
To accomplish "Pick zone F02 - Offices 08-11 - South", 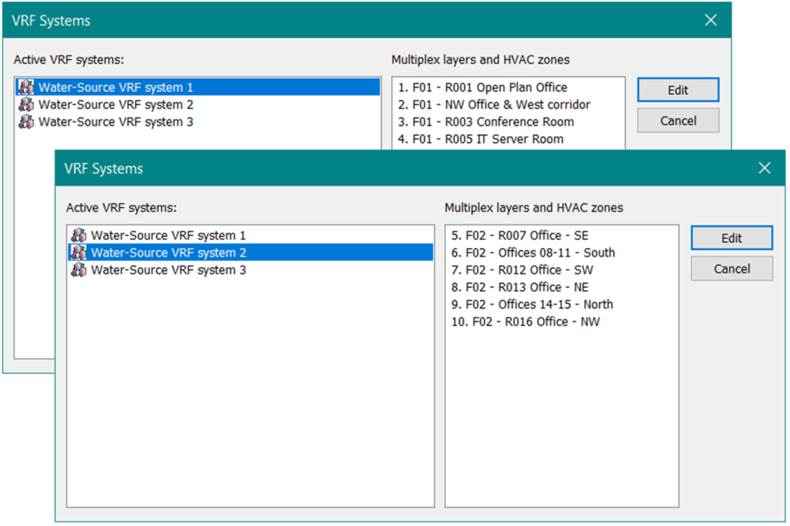I will [x=533, y=253].
